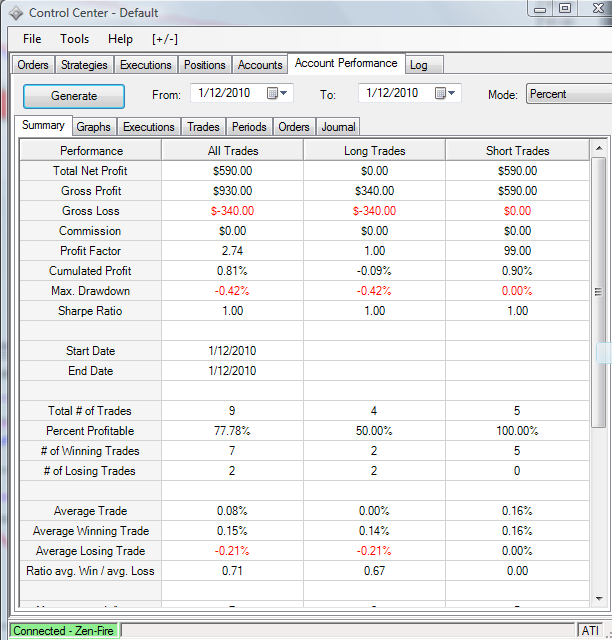Open the Tools menu

tap(74, 39)
